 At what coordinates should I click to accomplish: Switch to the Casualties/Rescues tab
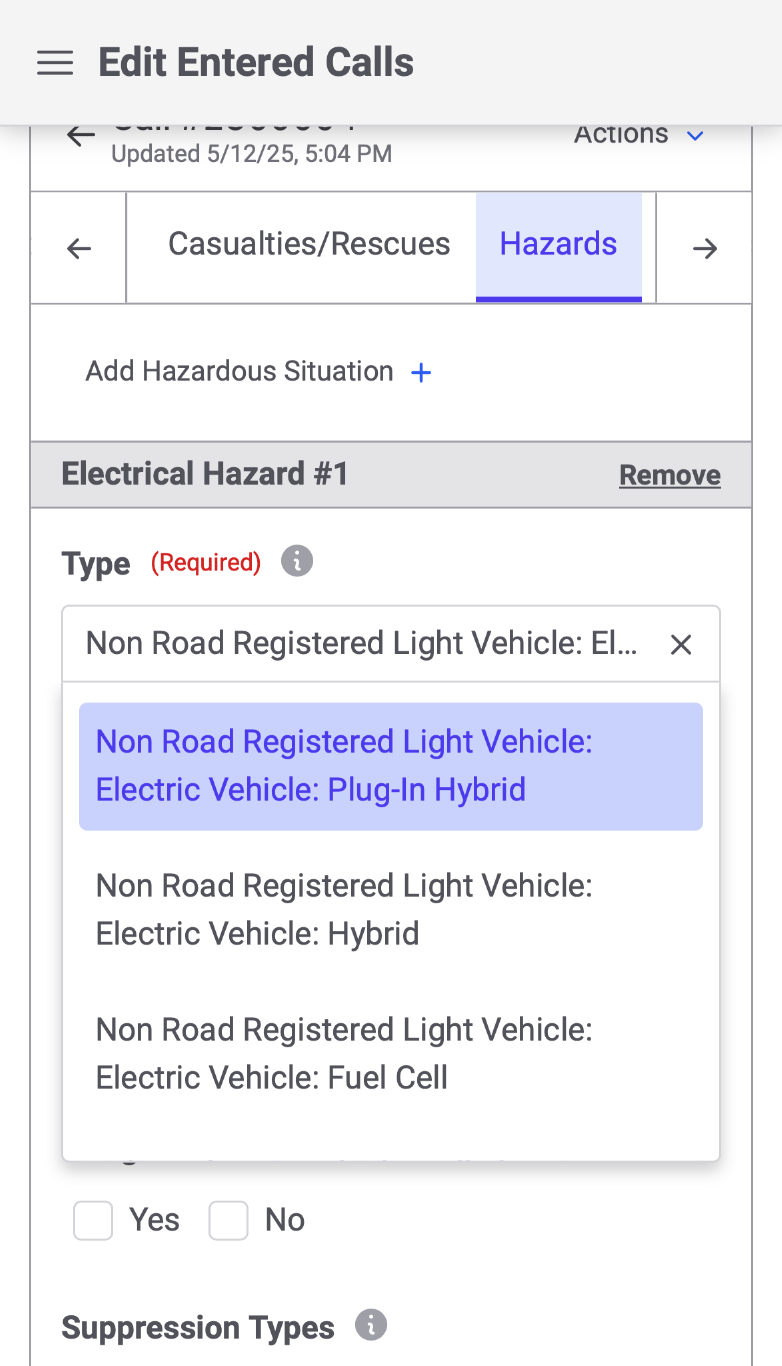click(x=309, y=245)
